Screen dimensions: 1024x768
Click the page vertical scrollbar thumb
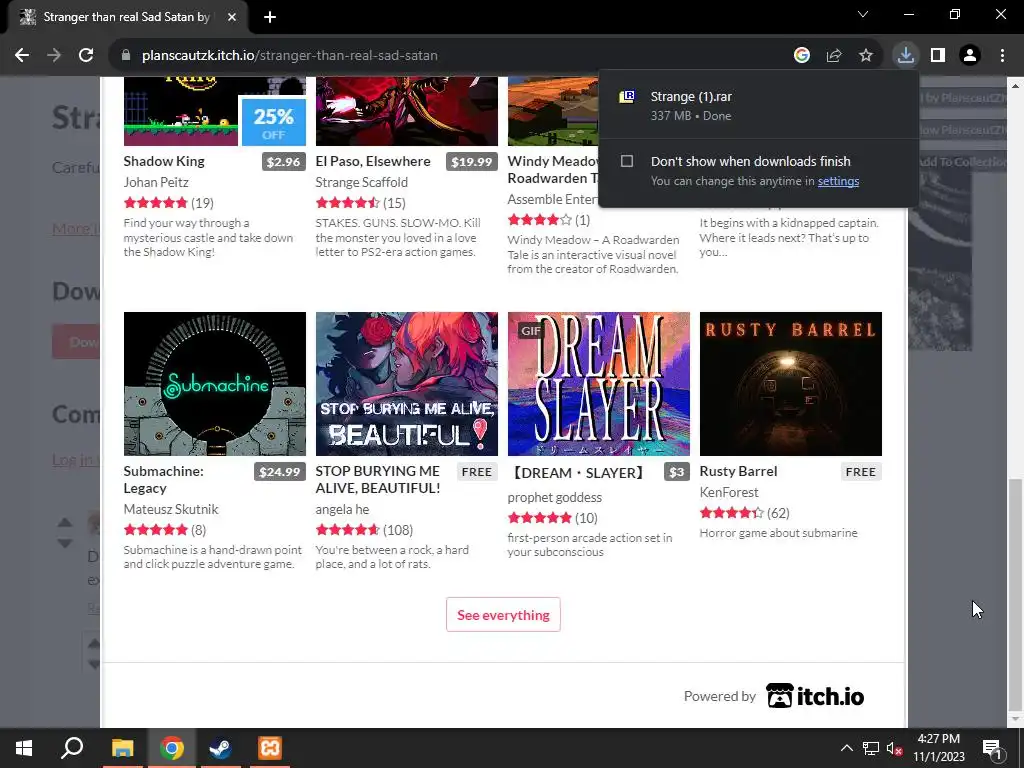(x=1016, y=594)
